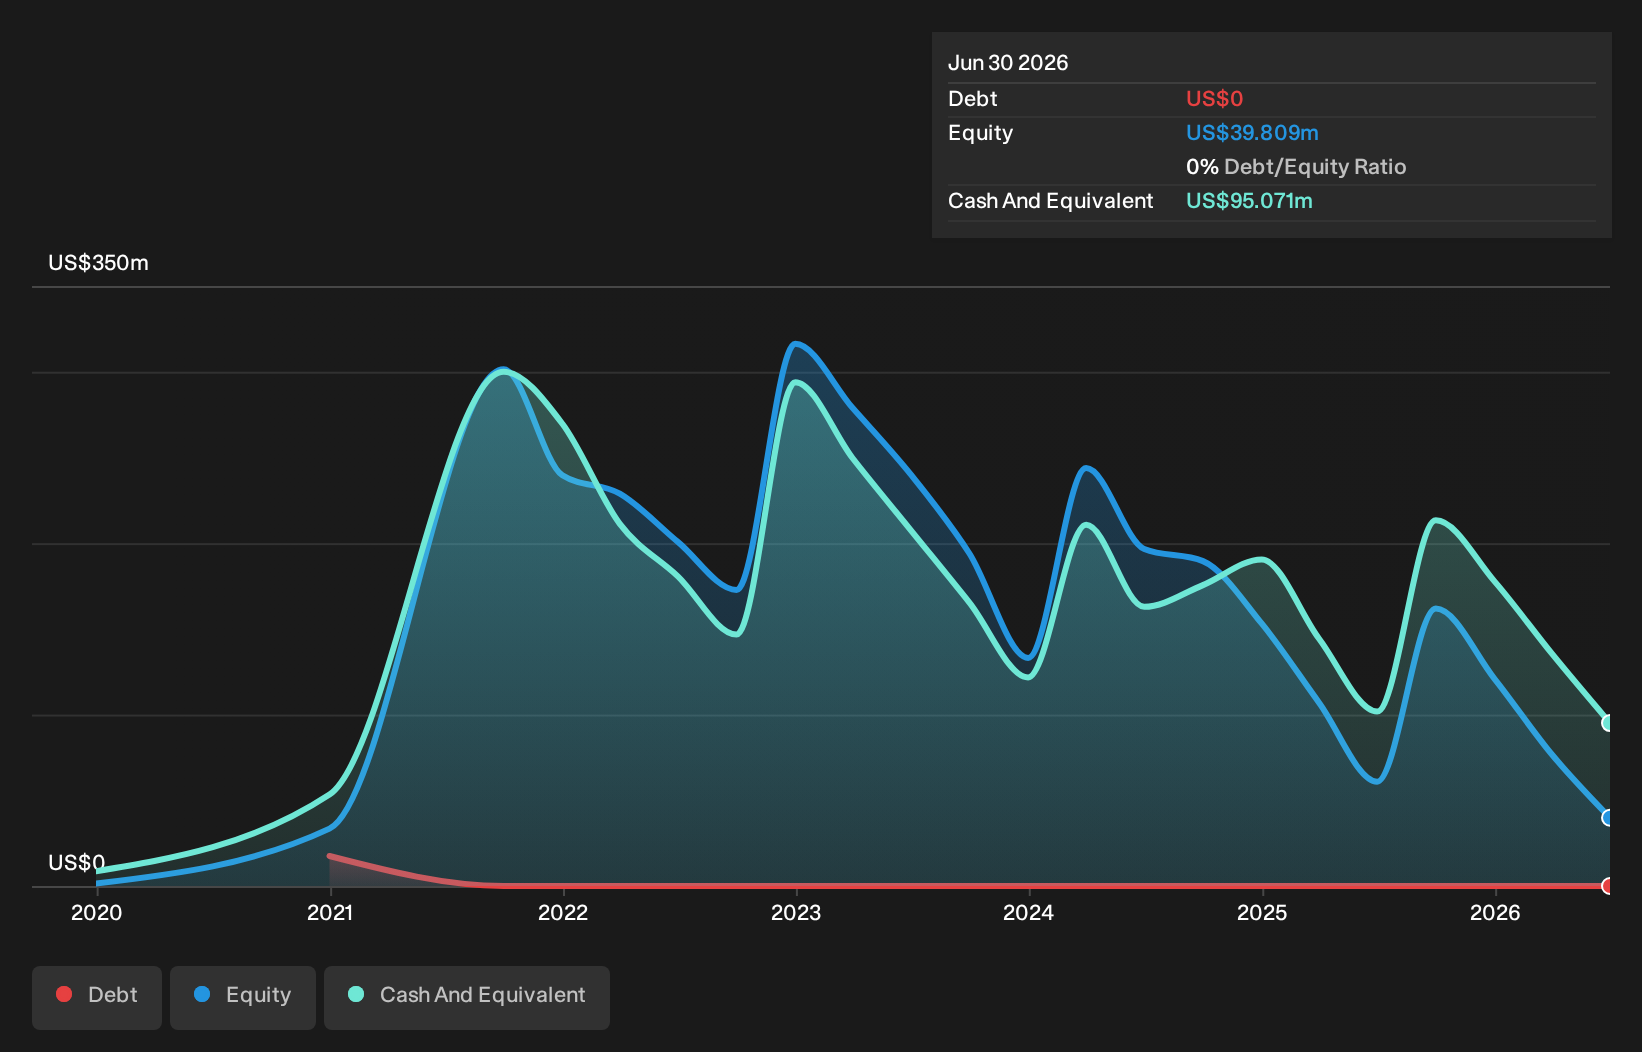Click the 2025 x-axis label
The image size is (1642, 1052).
click(1262, 913)
